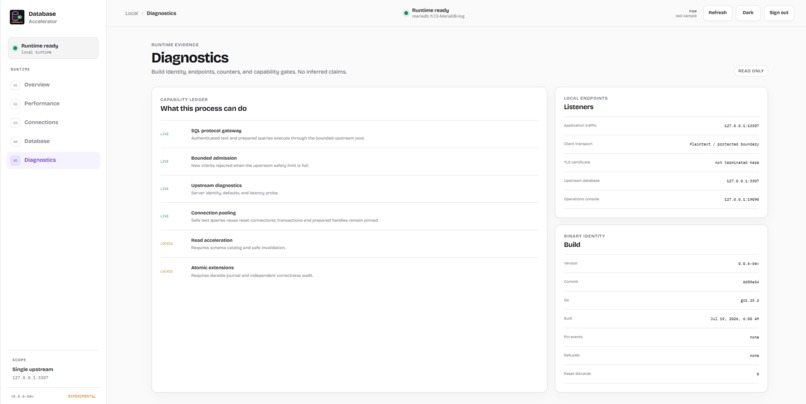Open the Overview page
Image resolution: width=806 pixels, height=404 pixels.
pyautogui.click(x=53, y=85)
